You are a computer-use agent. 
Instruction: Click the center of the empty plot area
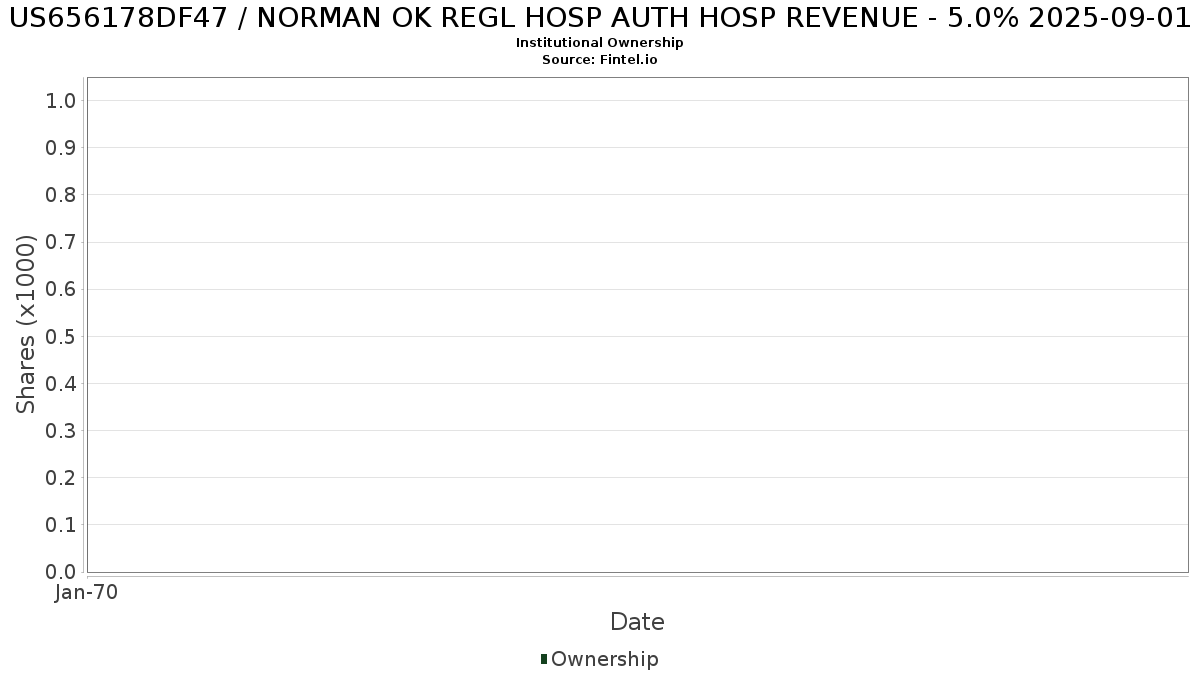tap(637, 325)
